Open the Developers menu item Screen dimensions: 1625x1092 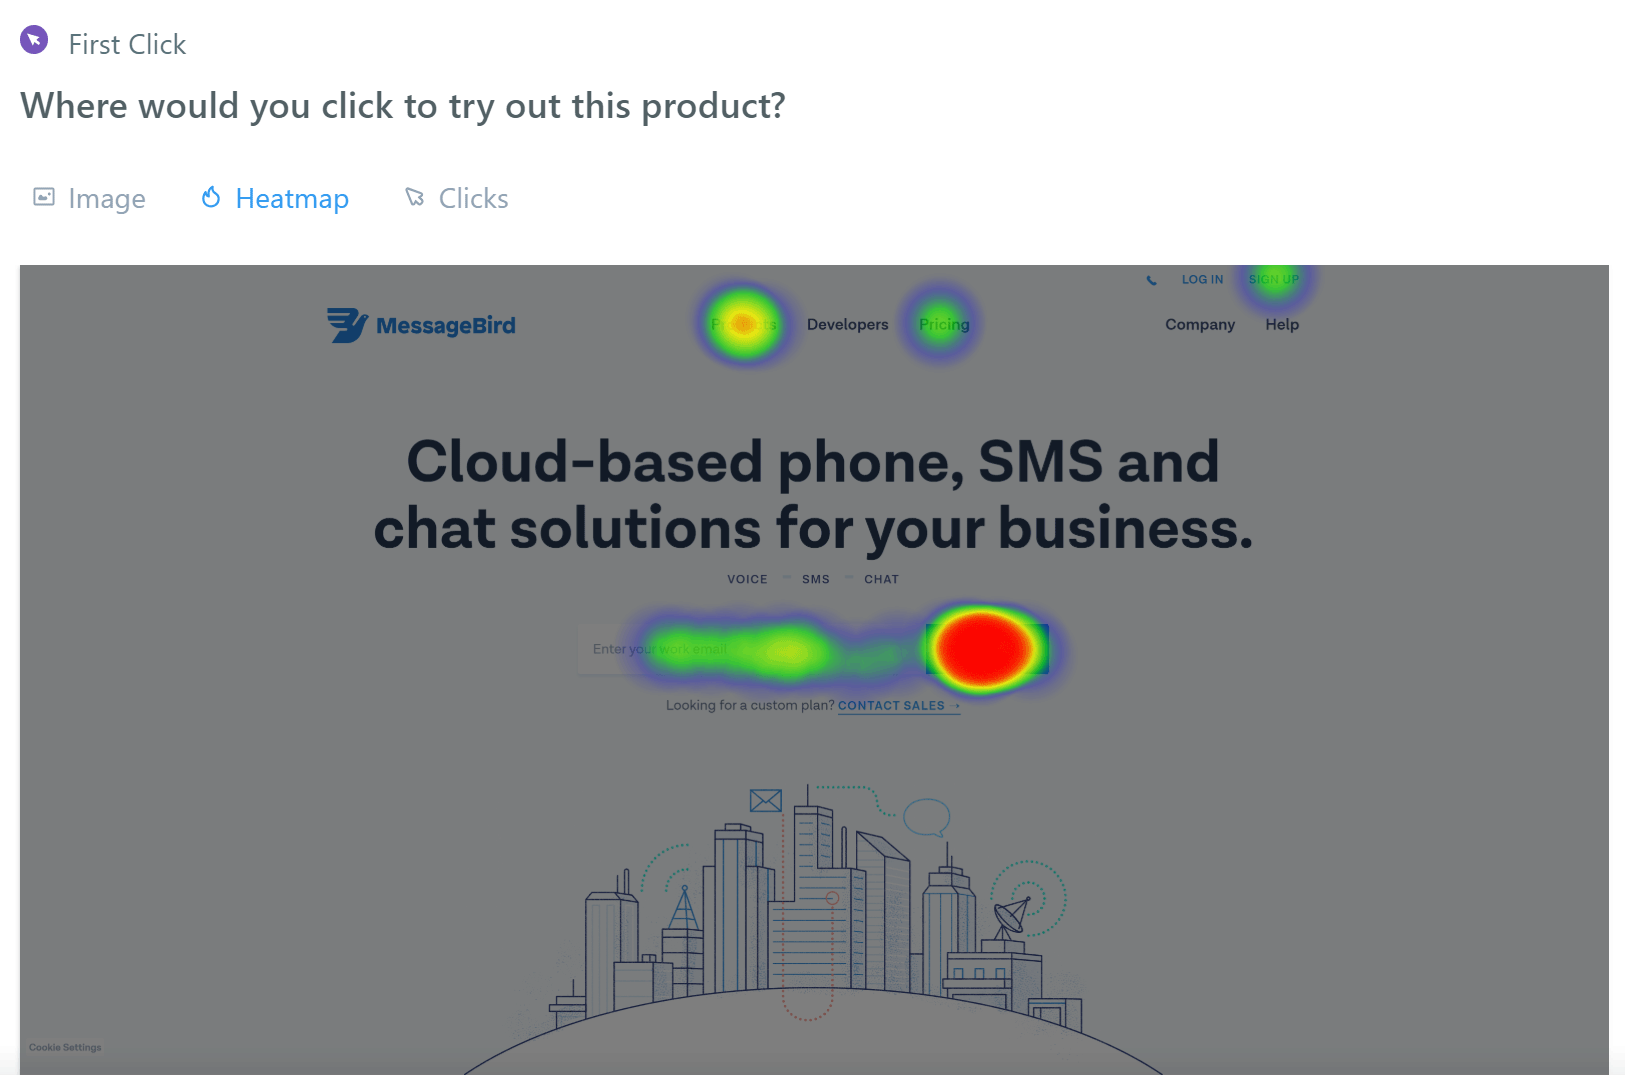(x=847, y=325)
